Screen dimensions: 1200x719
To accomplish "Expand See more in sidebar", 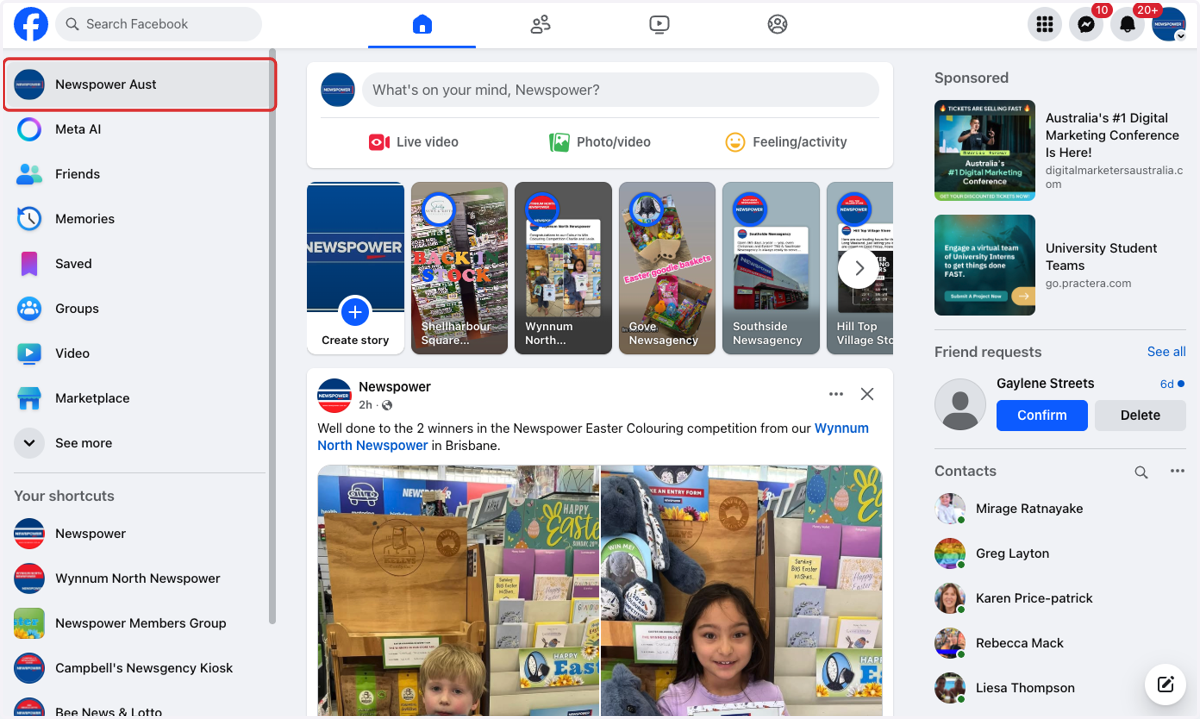I will tap(139, 443).
